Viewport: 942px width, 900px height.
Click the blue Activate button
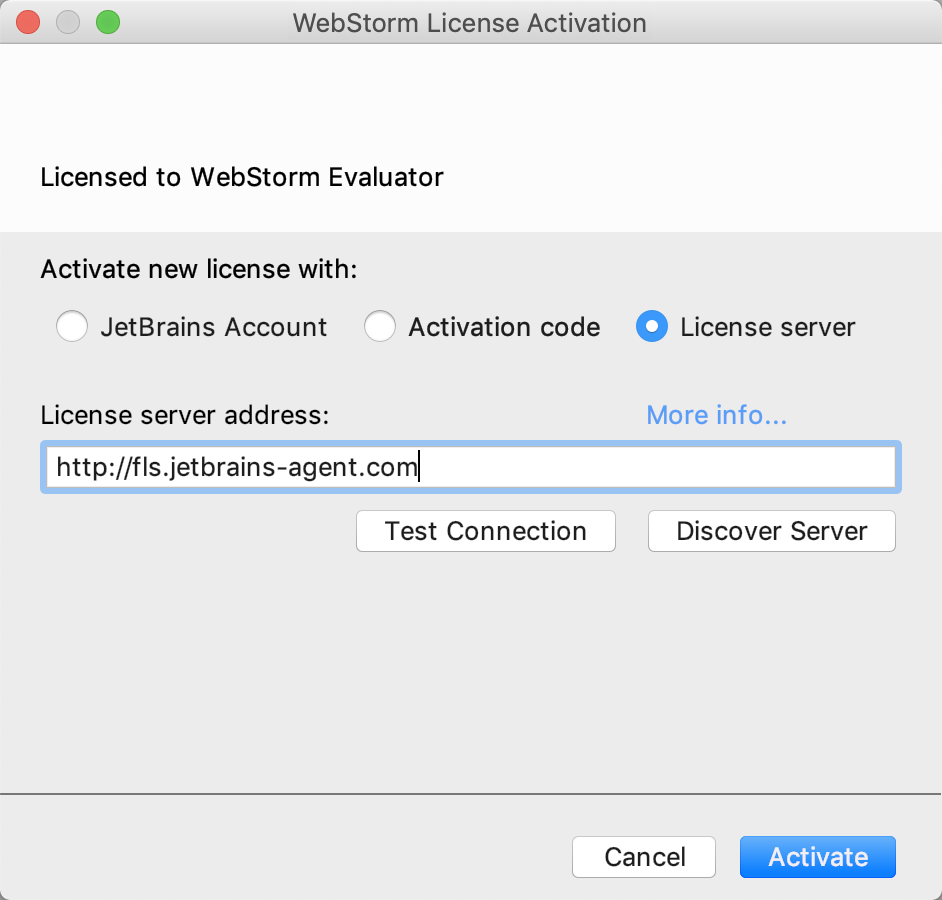click(818, 857)
